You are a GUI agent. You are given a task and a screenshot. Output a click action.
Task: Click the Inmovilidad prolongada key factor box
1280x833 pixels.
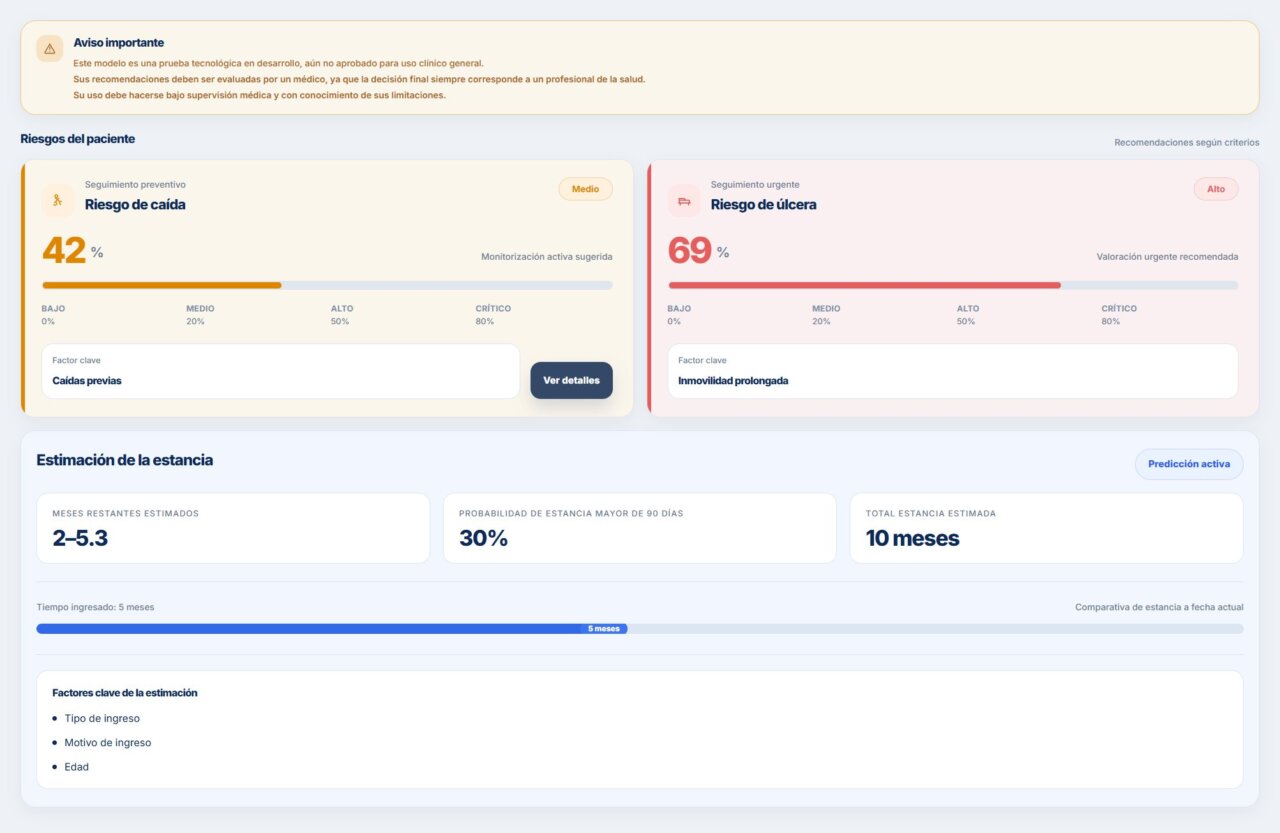(x=953, y=371)
